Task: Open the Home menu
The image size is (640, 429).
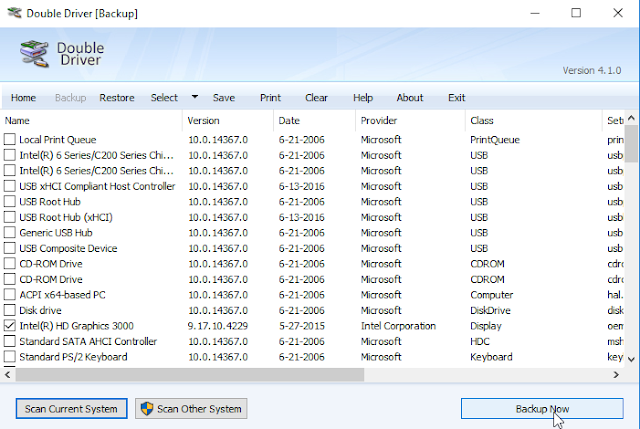Action: tap(23, 98)
